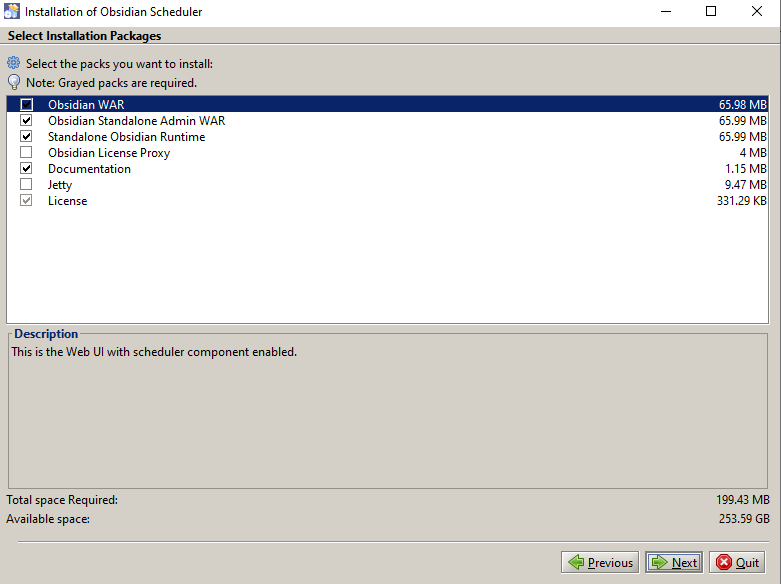Click the 1.15 MB size value
781x584 pixels.
[x=746, y=168]
